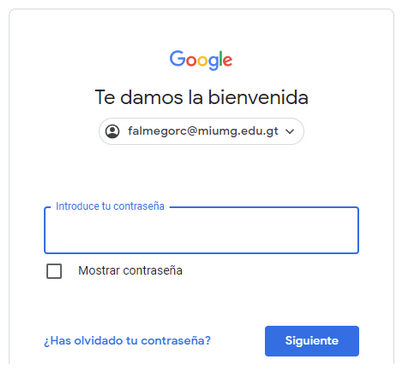Enable showing password with the empty square box
The image size is (405, 383).
pyautogui.click(x=54, y=271)
